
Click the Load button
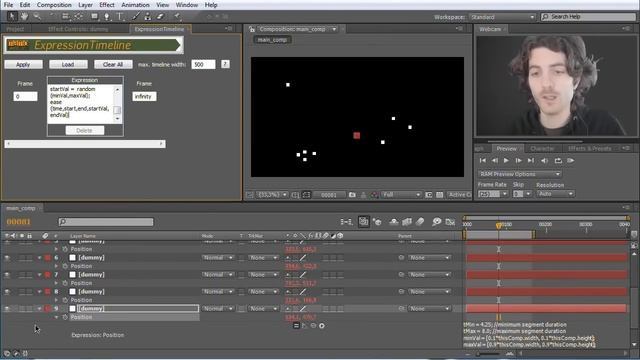(x=68, y=64)
